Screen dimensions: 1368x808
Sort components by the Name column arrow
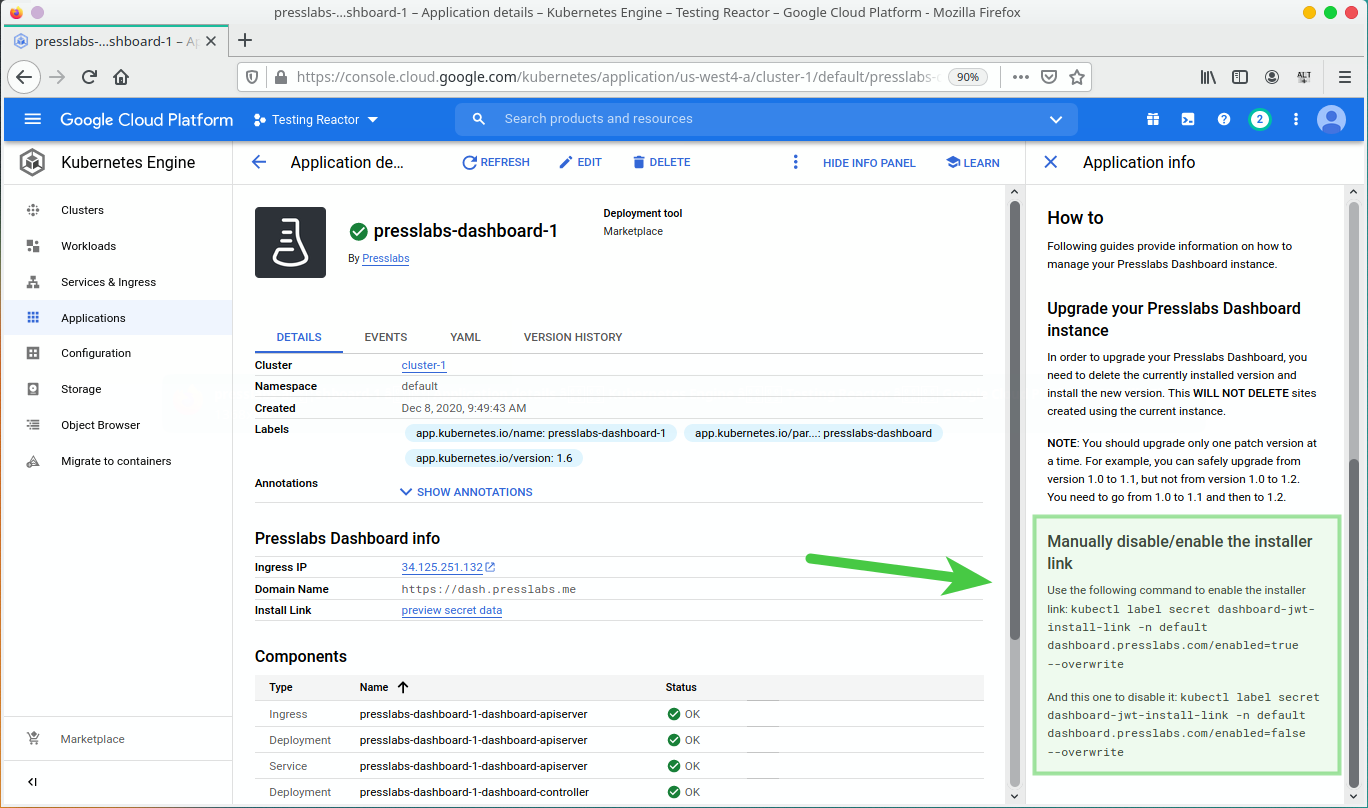pos(403,687)
